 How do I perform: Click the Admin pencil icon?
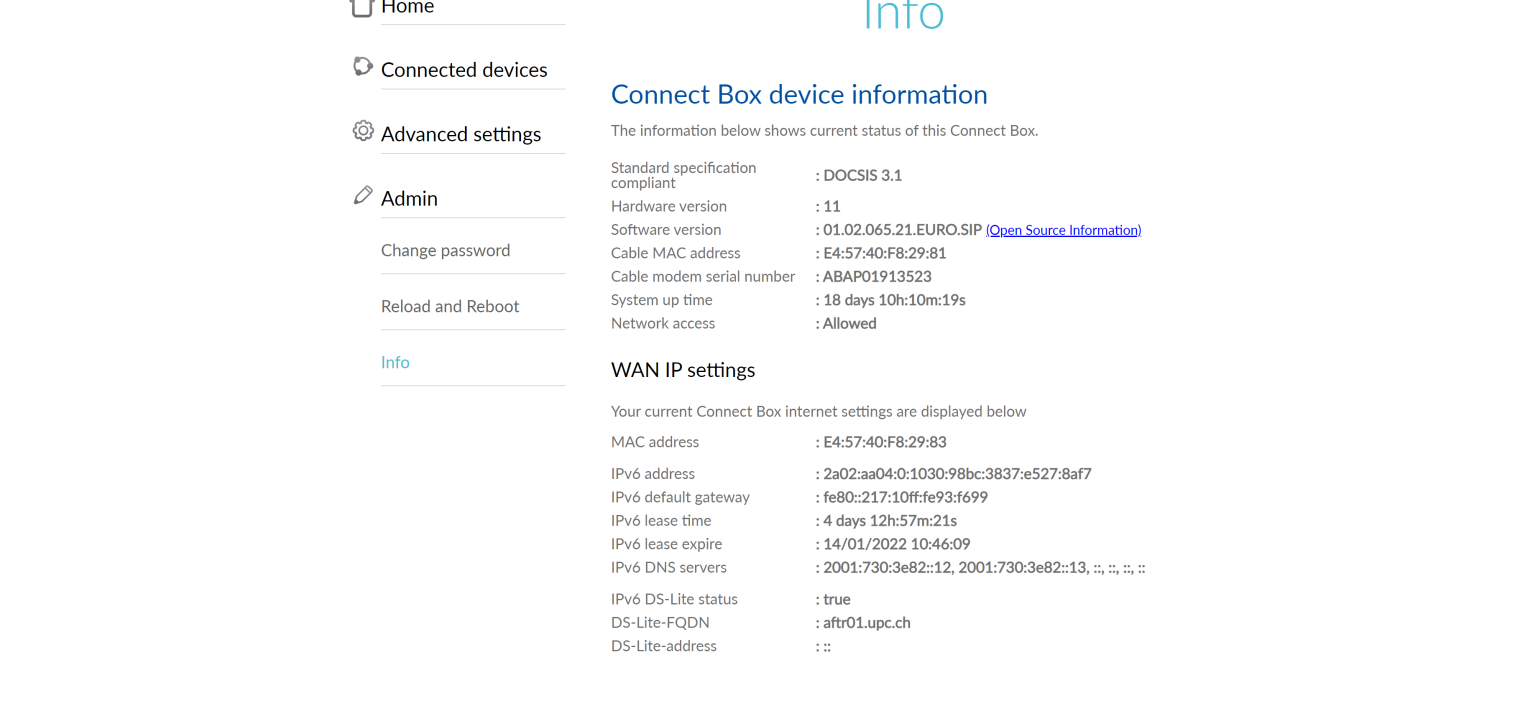pyautogui.click(x=363, y=195)
